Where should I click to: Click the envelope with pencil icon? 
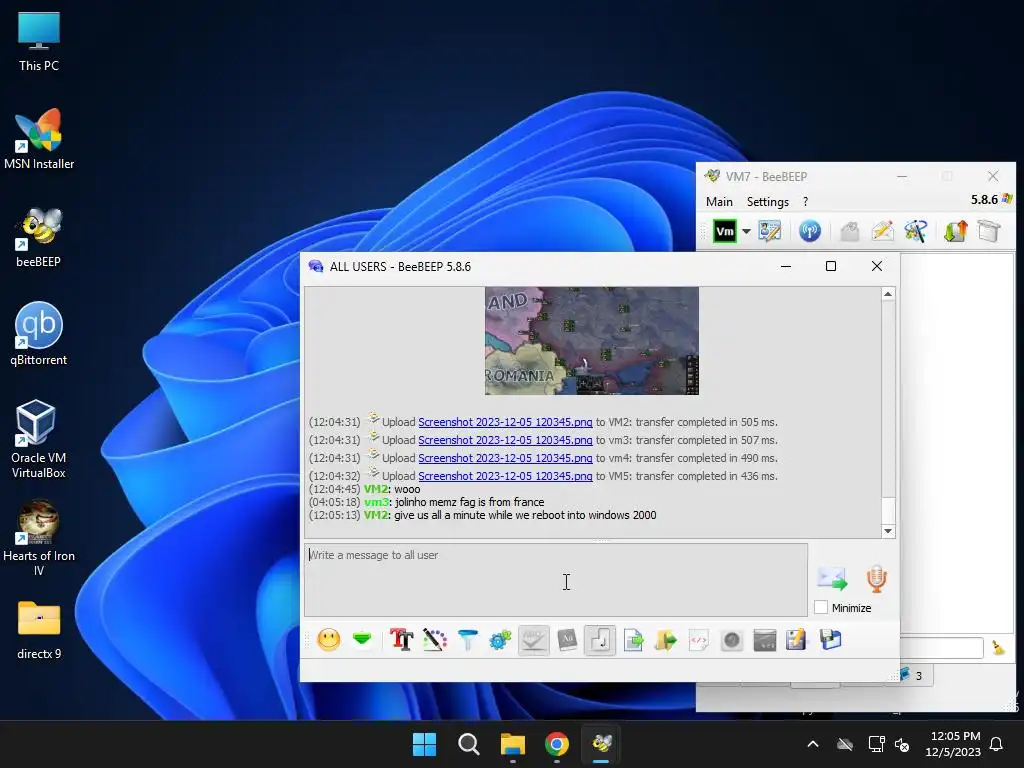point(882,231)
